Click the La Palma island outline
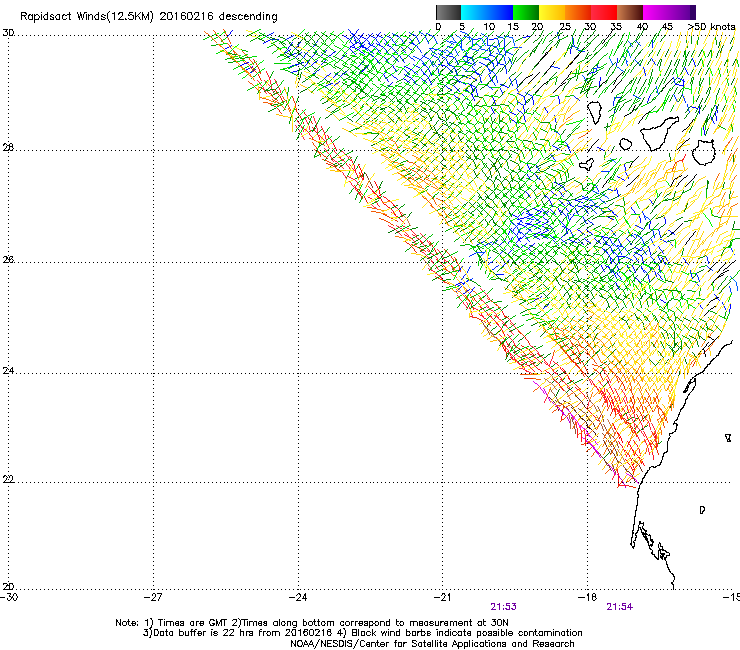Viewport: 740px width, 650px height. click(594, 113)
